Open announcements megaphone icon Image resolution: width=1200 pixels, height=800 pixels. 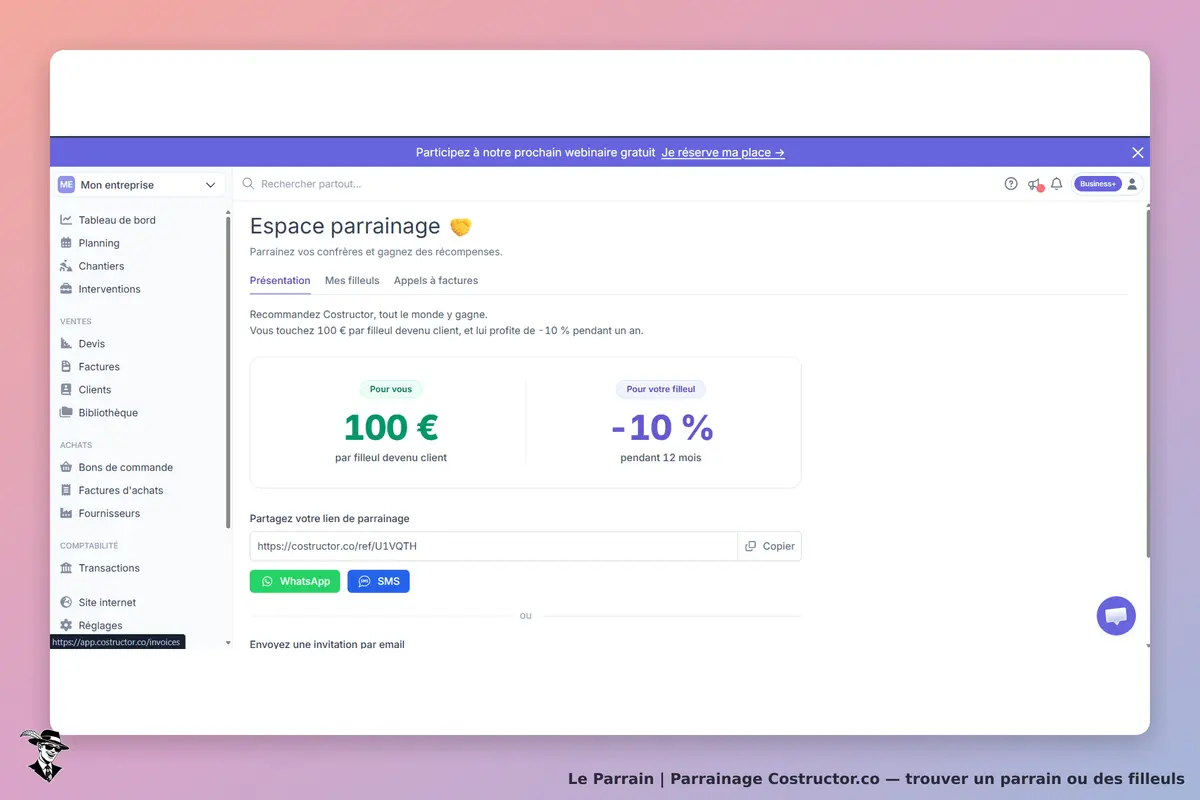pyautogui.click(x=1035, y=184)
